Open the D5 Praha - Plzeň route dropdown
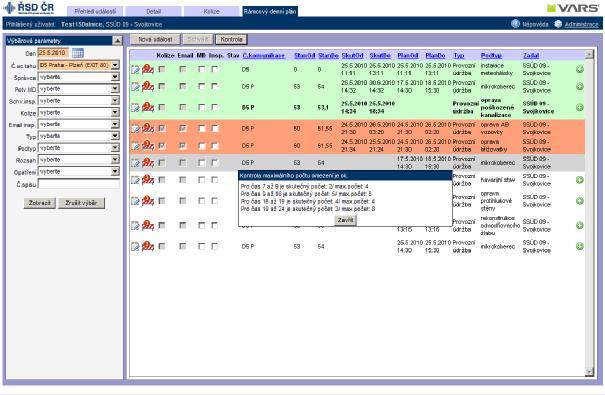 coord(115,65)
